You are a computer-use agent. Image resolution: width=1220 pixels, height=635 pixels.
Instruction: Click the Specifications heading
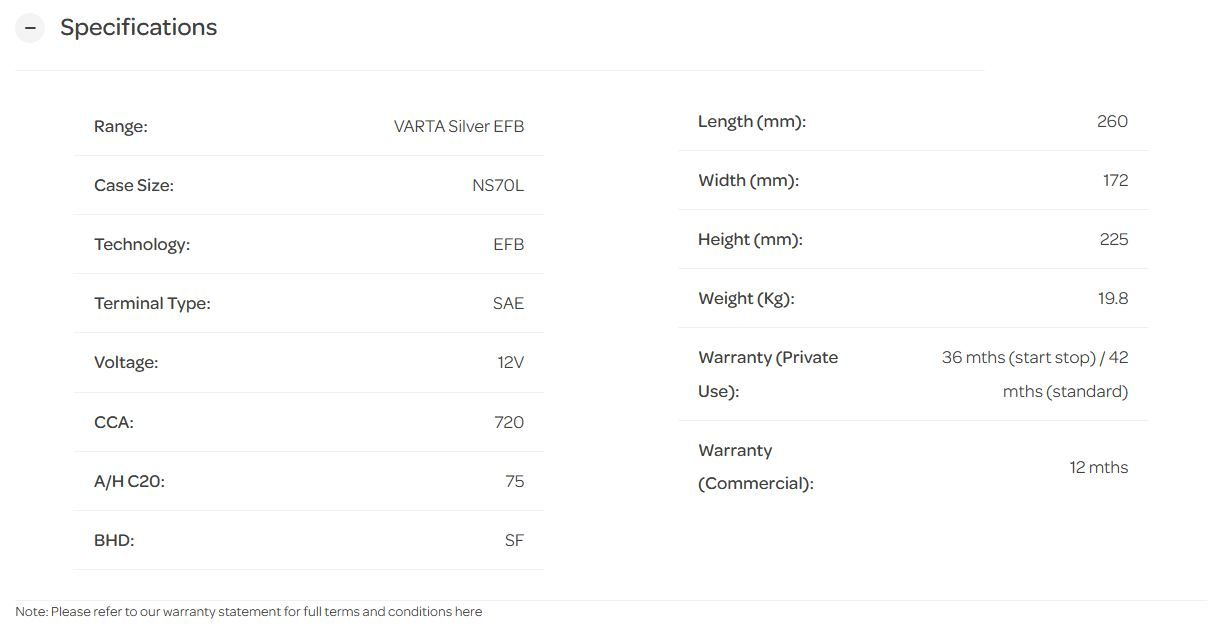[x=138, y=28]
